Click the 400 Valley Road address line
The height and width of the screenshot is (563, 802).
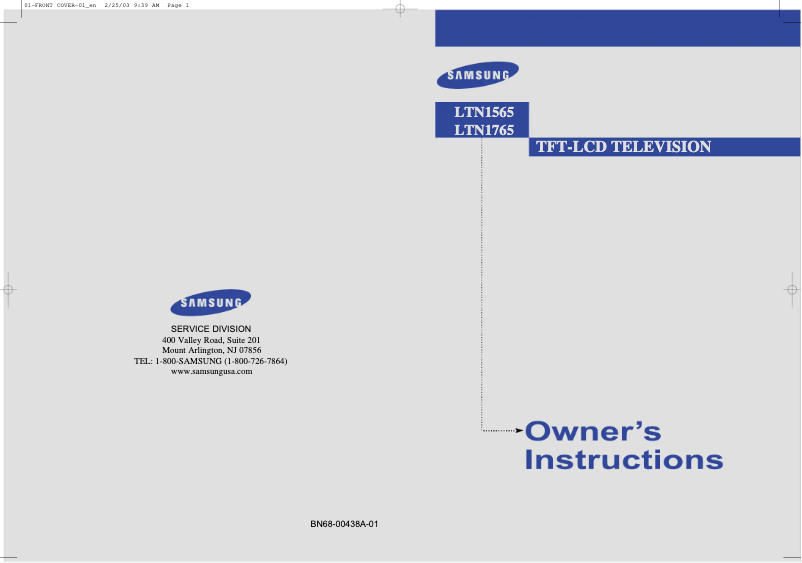point(211,340)
